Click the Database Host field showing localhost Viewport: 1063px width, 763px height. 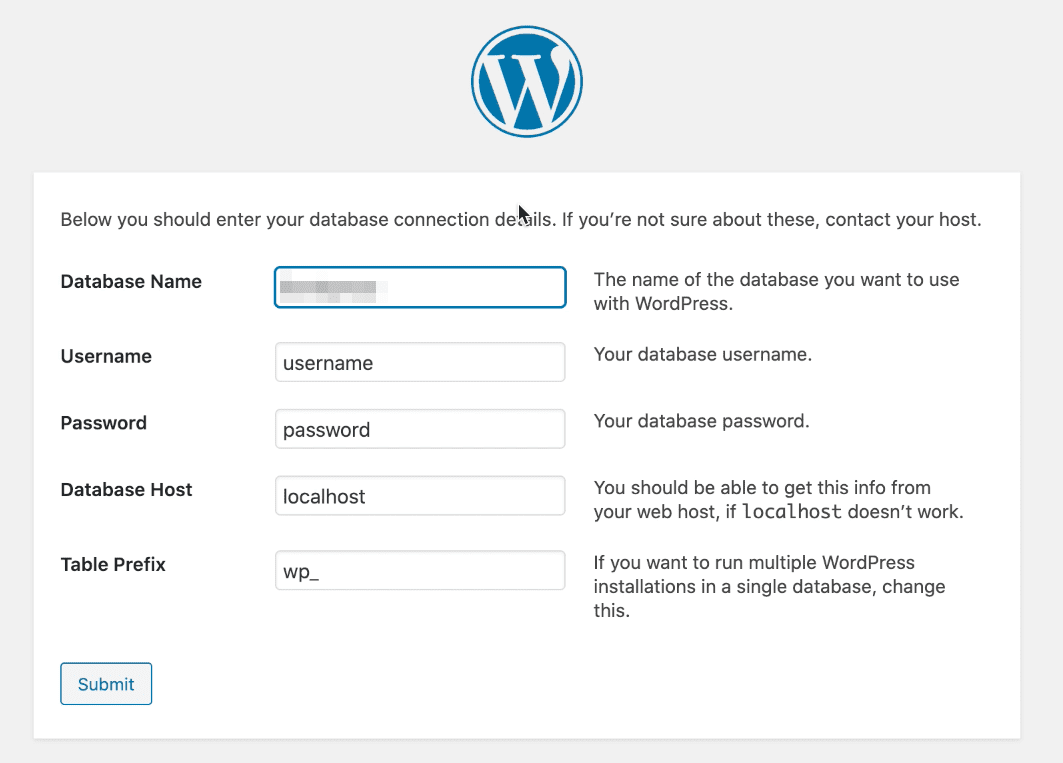(419, 495)
